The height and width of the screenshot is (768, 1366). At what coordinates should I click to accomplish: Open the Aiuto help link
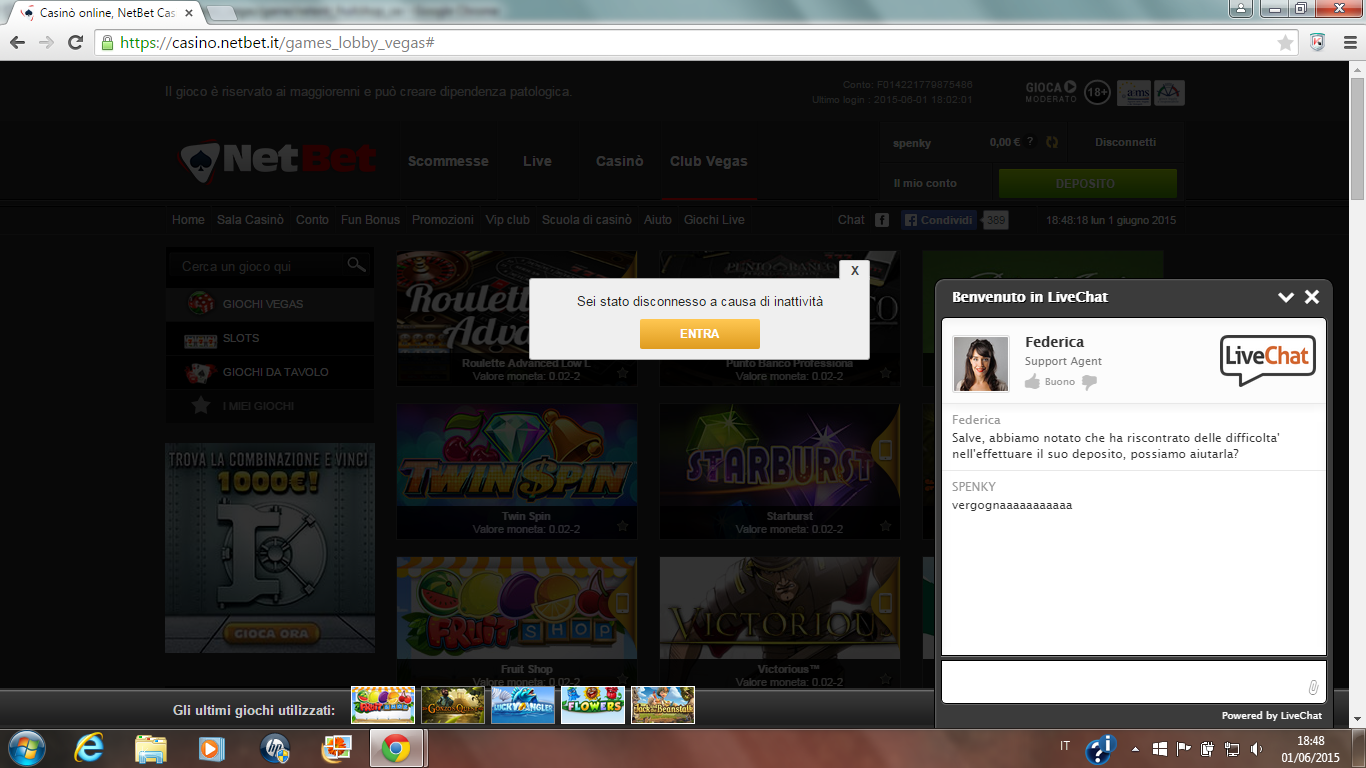[658, 220]
